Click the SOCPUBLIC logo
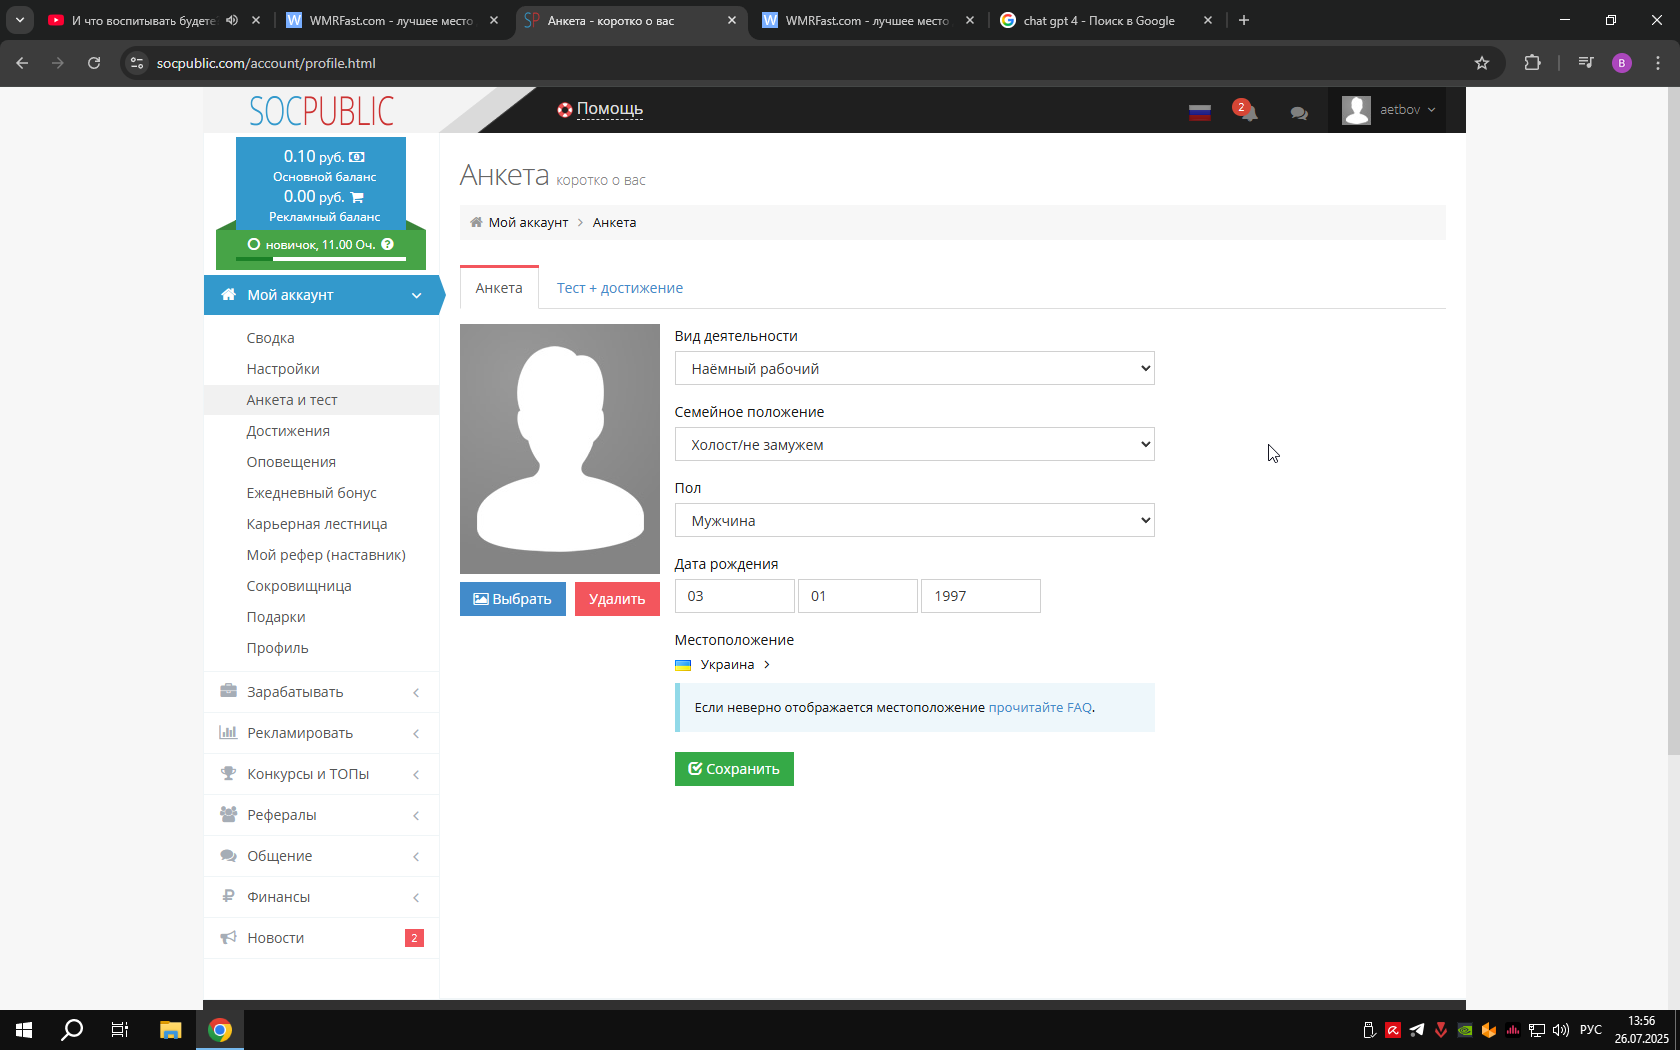 321,111
